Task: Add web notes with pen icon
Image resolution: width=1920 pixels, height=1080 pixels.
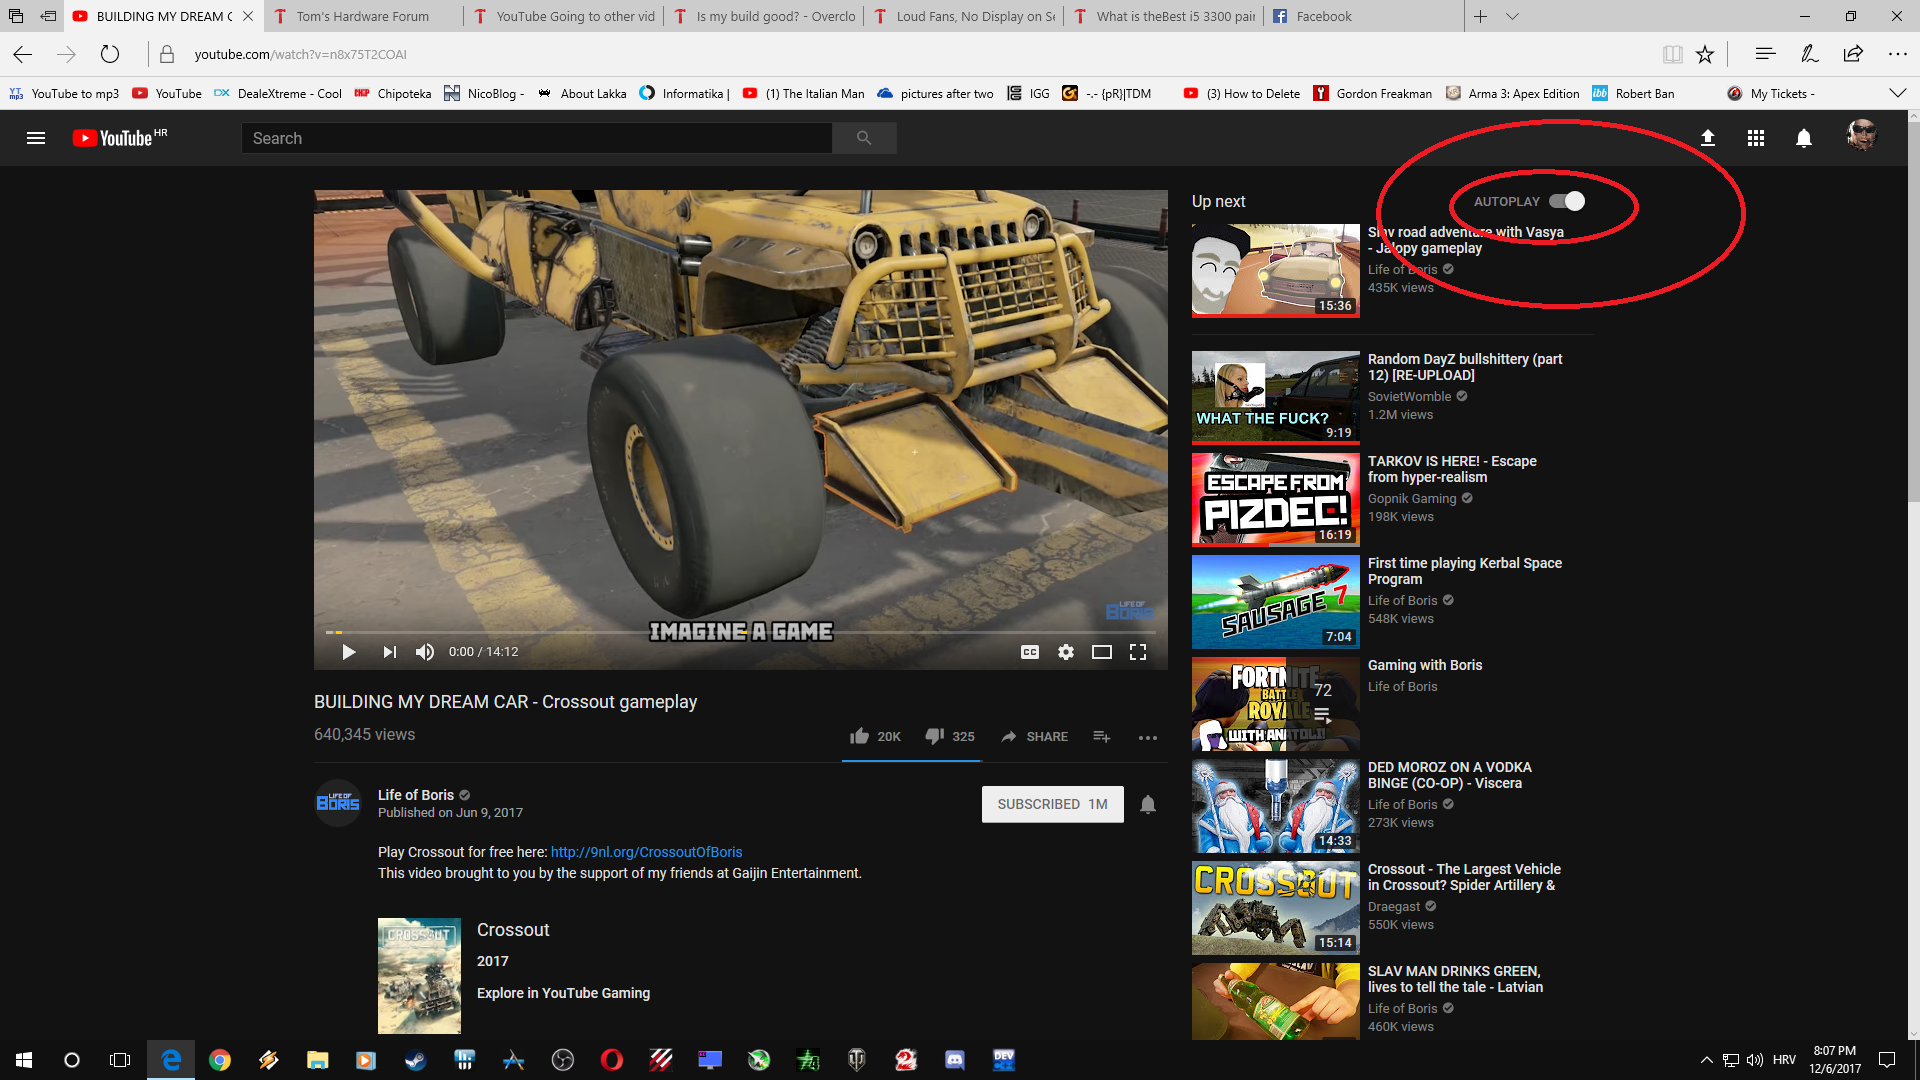Action: click(x=1809, y=54)
